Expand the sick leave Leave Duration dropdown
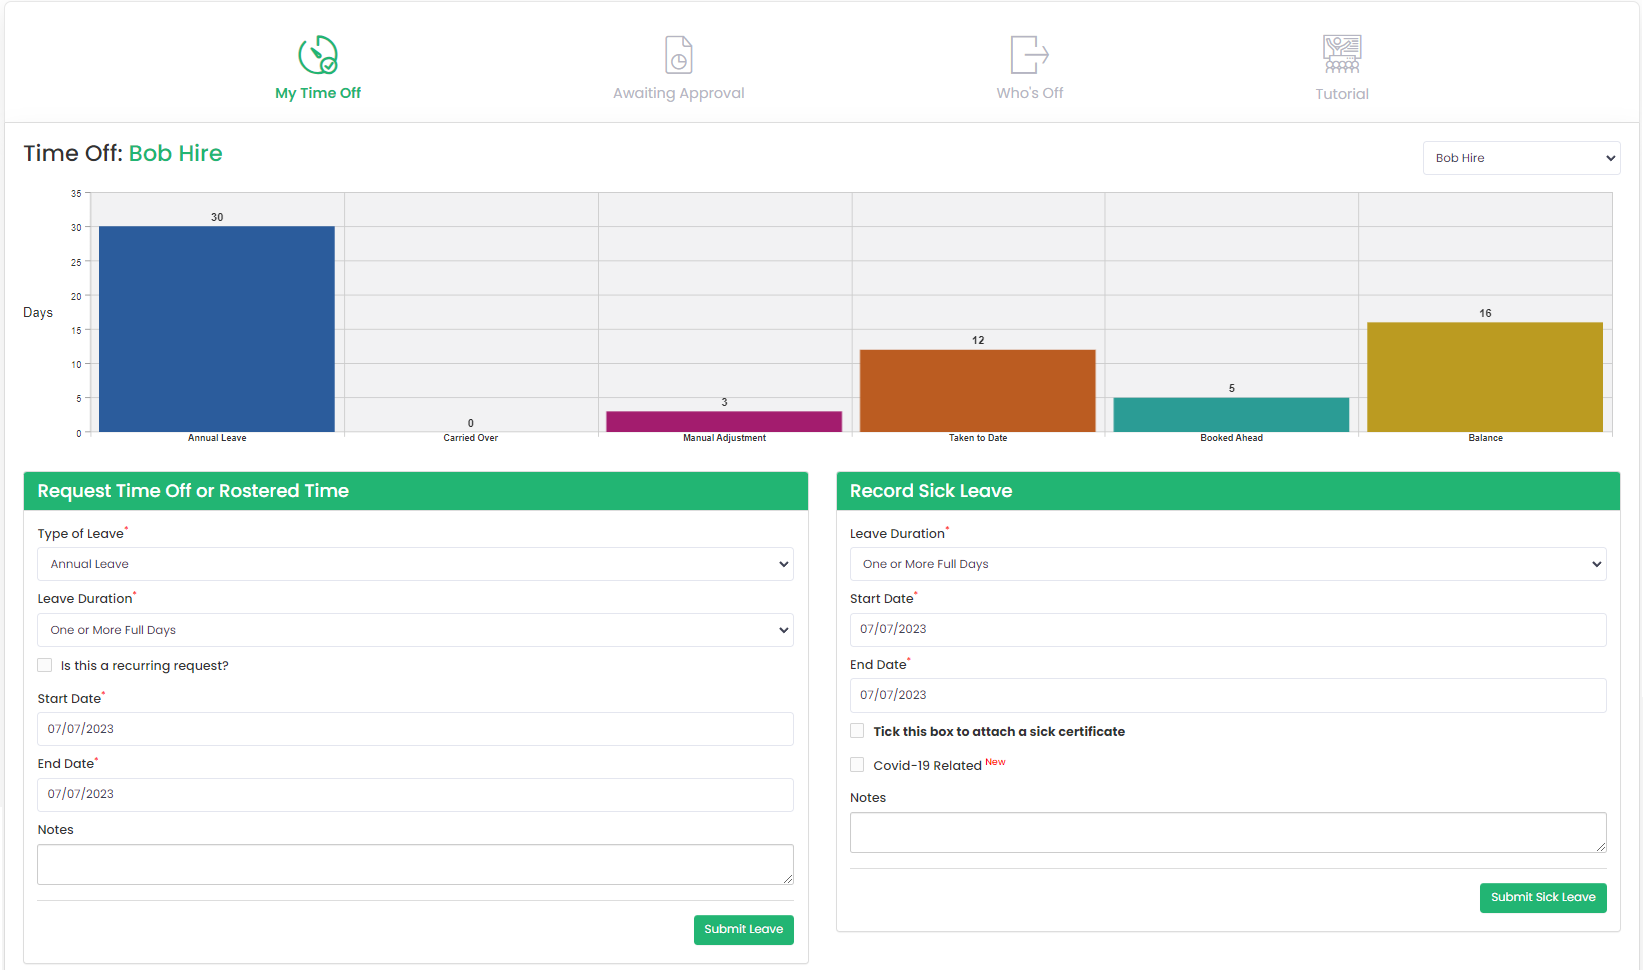The width and height of the screenshot is (1644, 970). click(x=1227, y=564)
